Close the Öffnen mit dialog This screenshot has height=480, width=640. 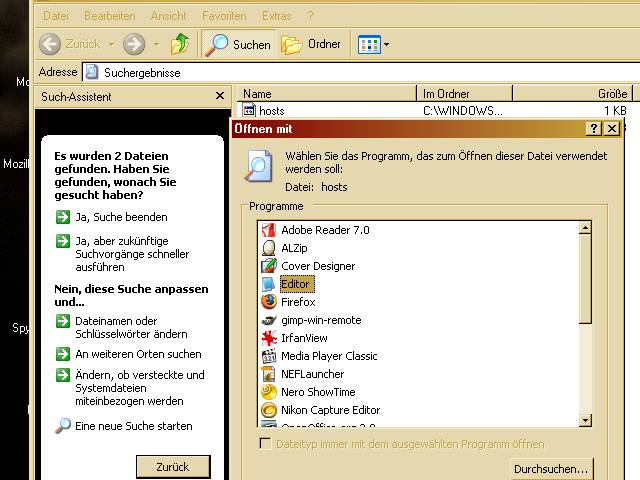point(612,129)
